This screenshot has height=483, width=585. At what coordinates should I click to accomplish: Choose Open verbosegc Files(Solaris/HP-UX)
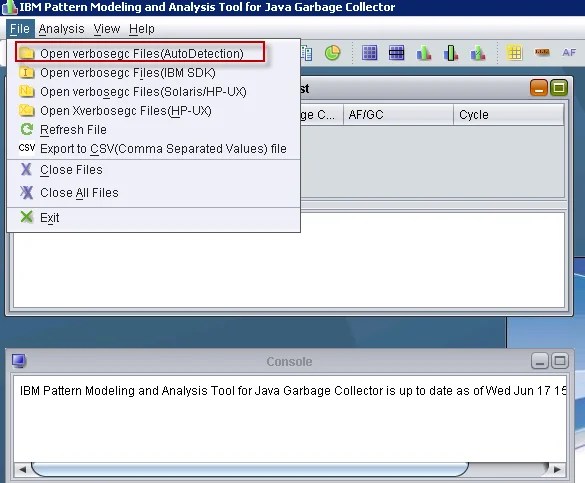(x=153, y=92)
